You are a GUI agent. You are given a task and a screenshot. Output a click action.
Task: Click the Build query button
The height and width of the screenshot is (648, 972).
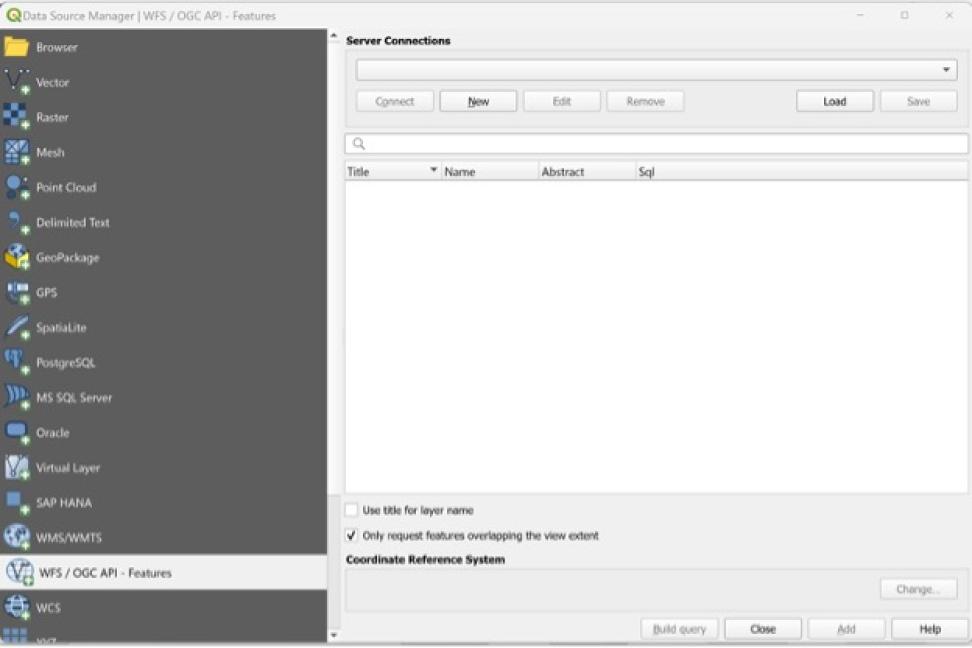(679, 629)
